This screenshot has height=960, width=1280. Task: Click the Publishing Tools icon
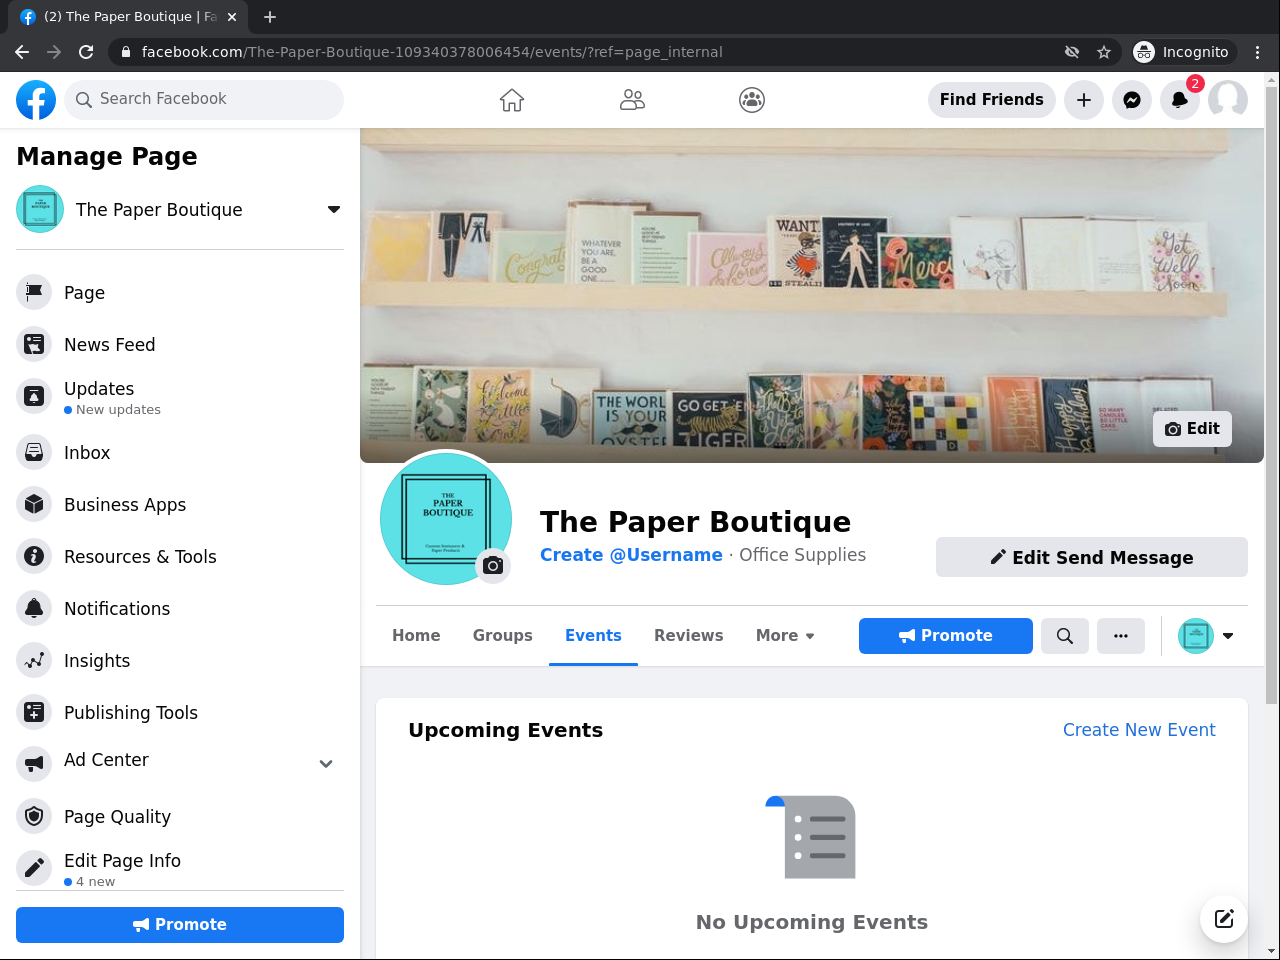(x=34, y=712)
